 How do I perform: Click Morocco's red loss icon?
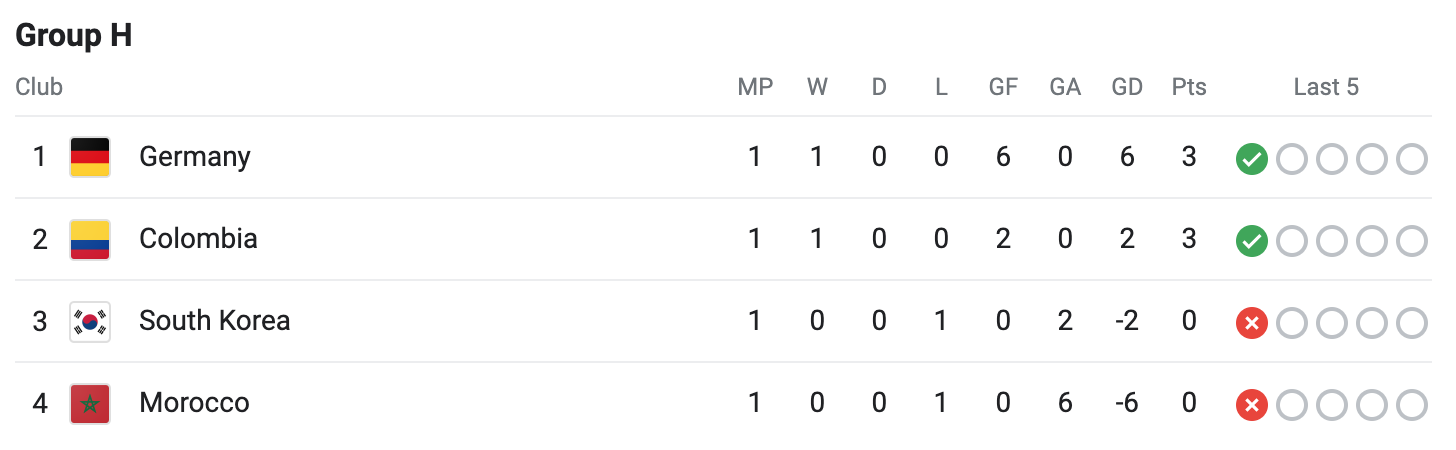(1251, 404)
